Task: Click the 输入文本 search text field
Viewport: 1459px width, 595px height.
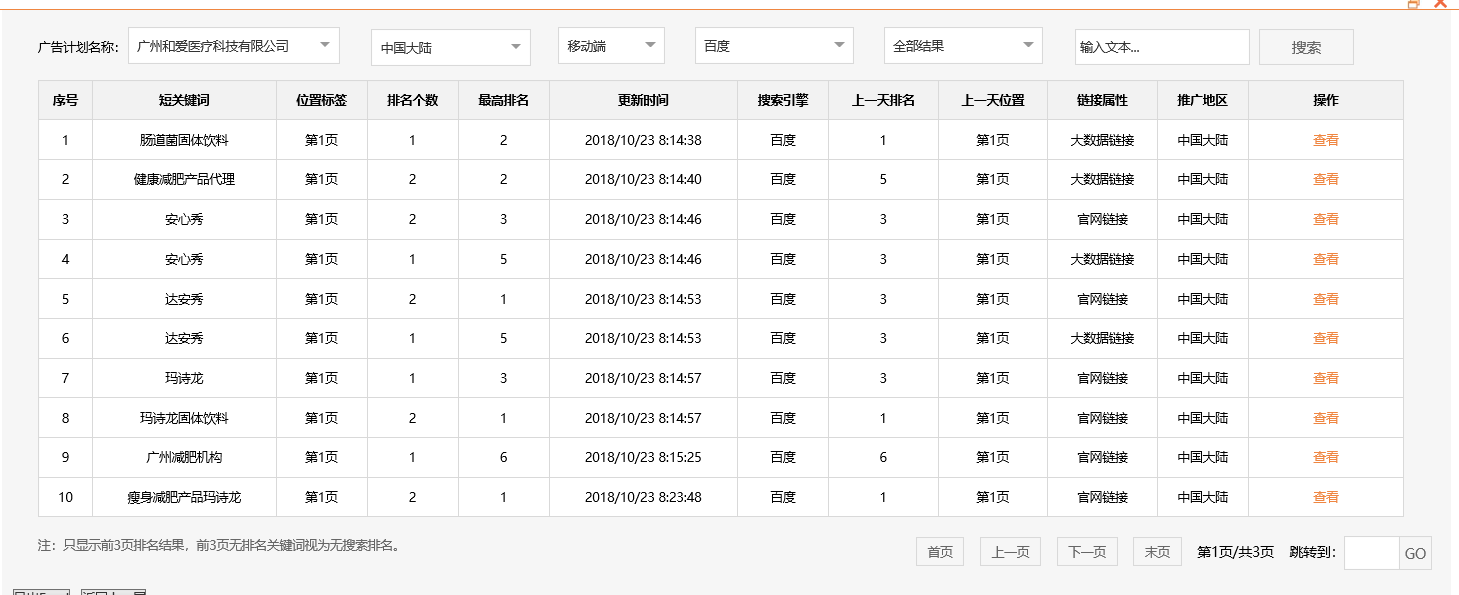Action: coord(1161,46)
